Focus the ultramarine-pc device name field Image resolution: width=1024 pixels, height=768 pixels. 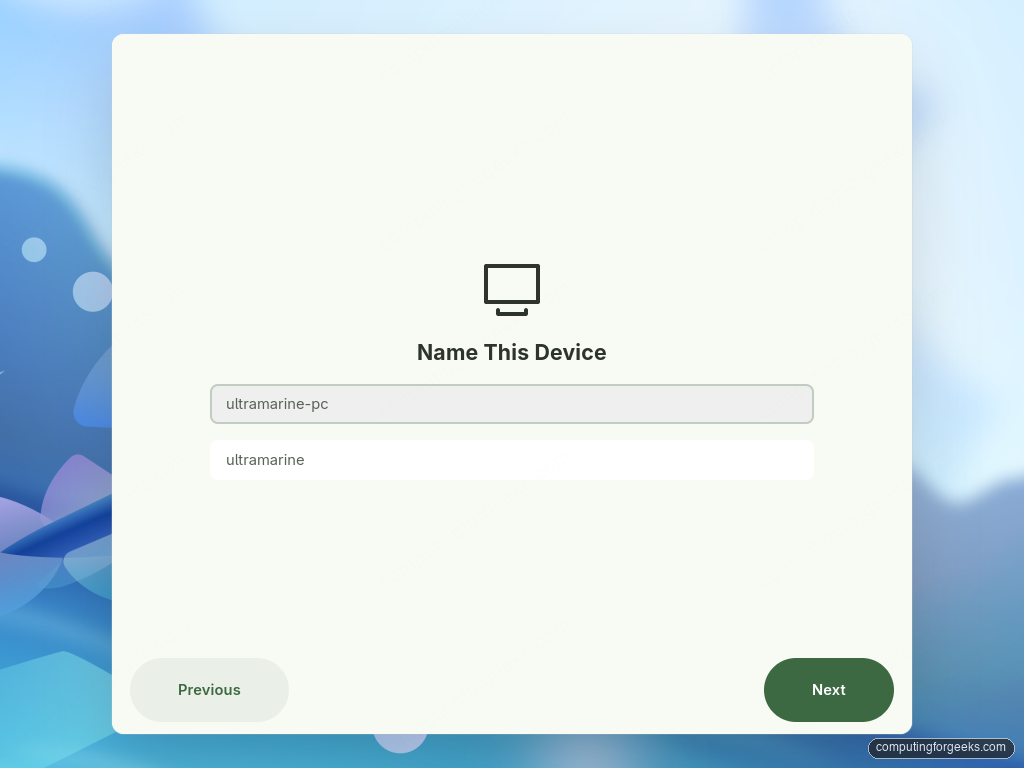[511, 404]
